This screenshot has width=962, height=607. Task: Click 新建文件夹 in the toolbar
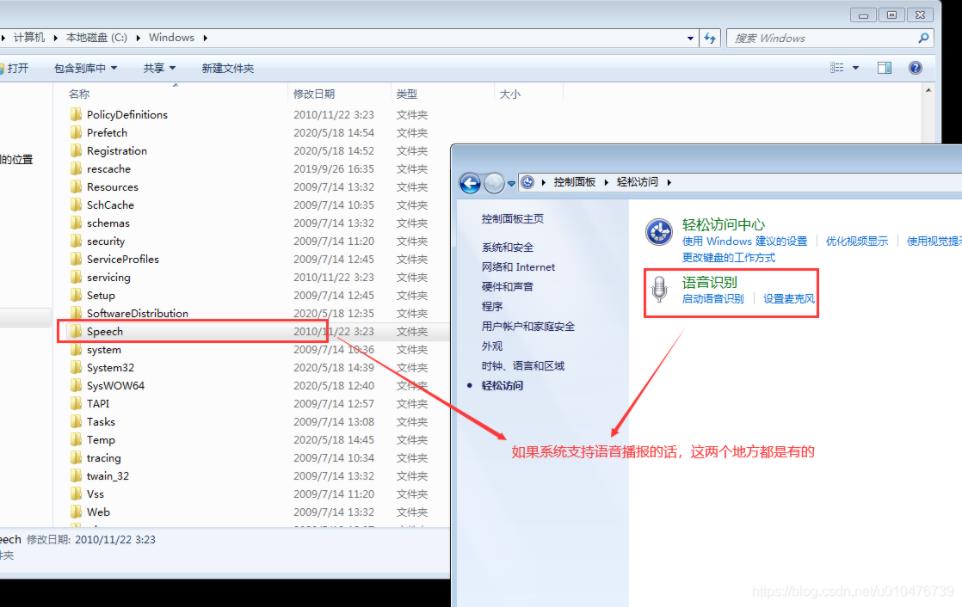tap(227, 68)
